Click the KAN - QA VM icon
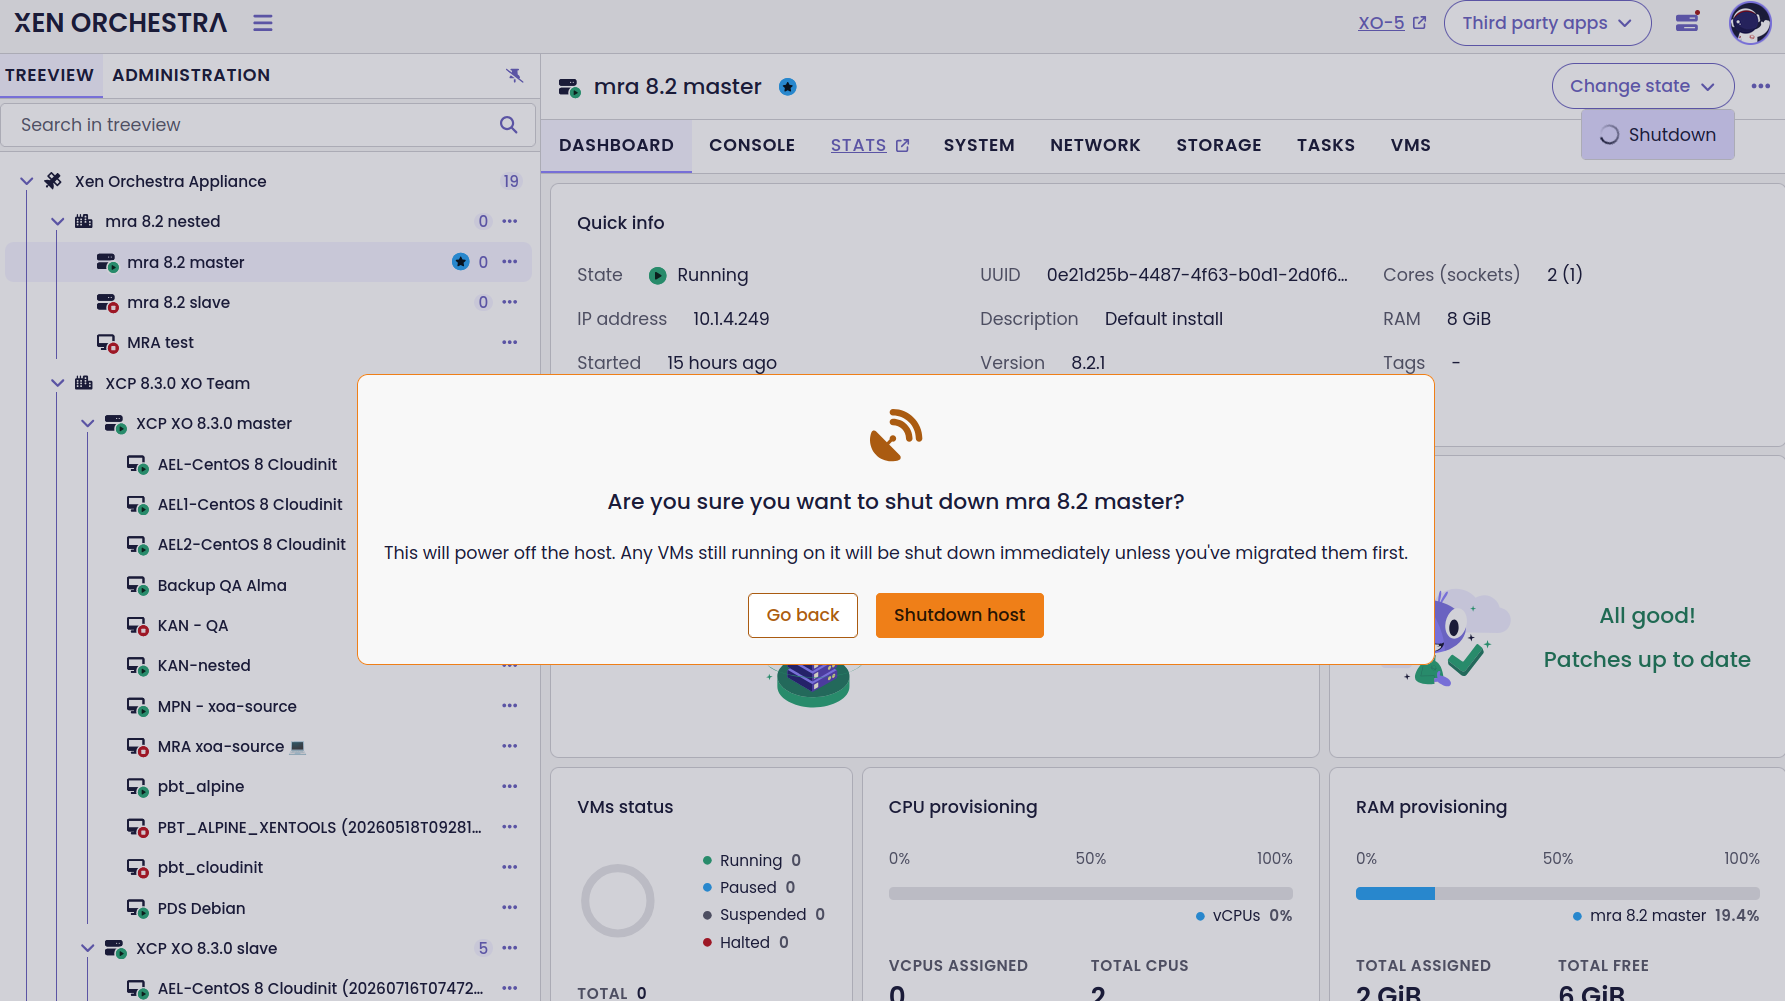The height and width of the screenshot is (1001, 1785). [138, 626]
